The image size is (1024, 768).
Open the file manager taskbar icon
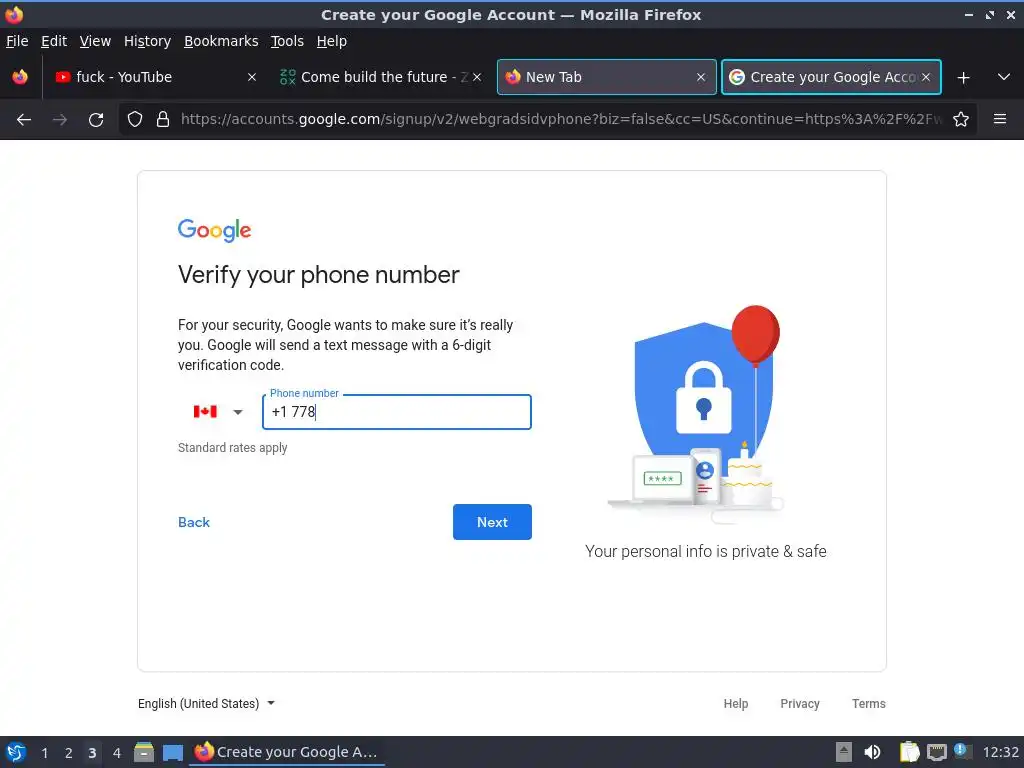144,752
